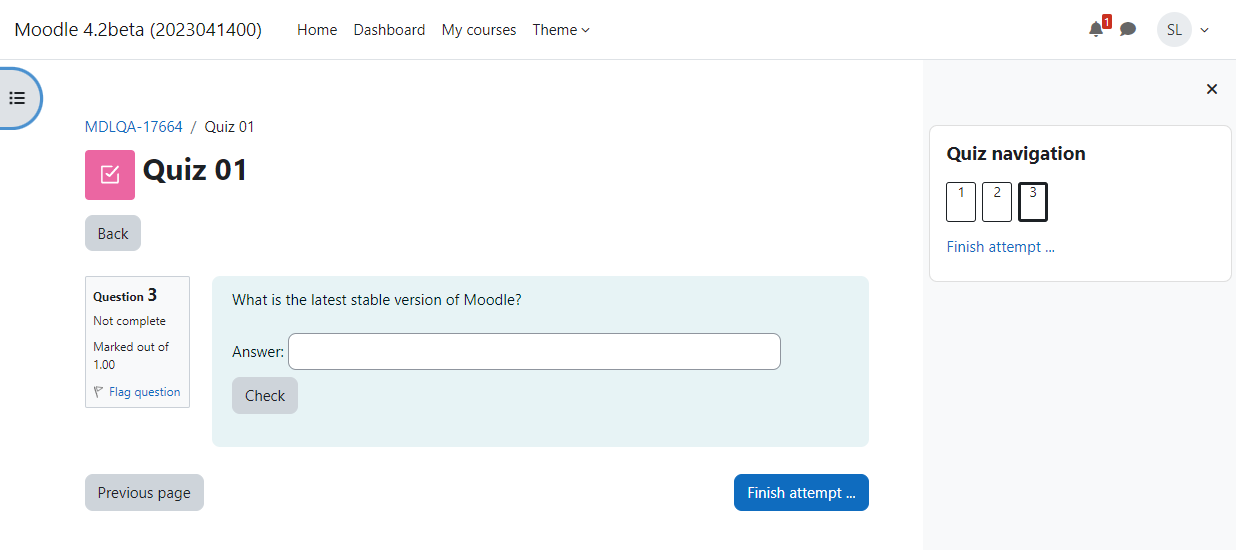Expand the user menu chevron
The width and height of the screenshot is (1236, 550).
pos(1204,30)
